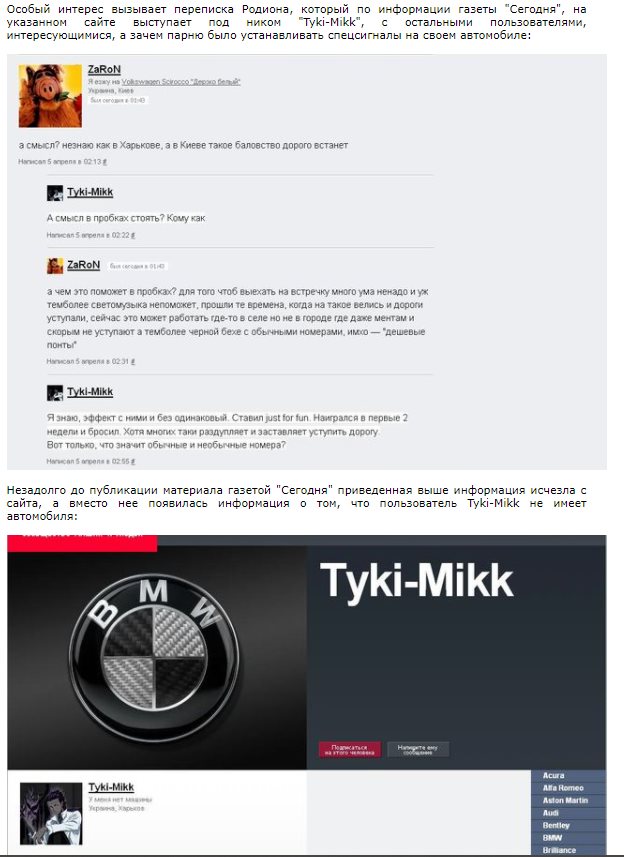Click permalink hash after 02:13 timestamp
624x857 pixels.
[x=105, y=162]
